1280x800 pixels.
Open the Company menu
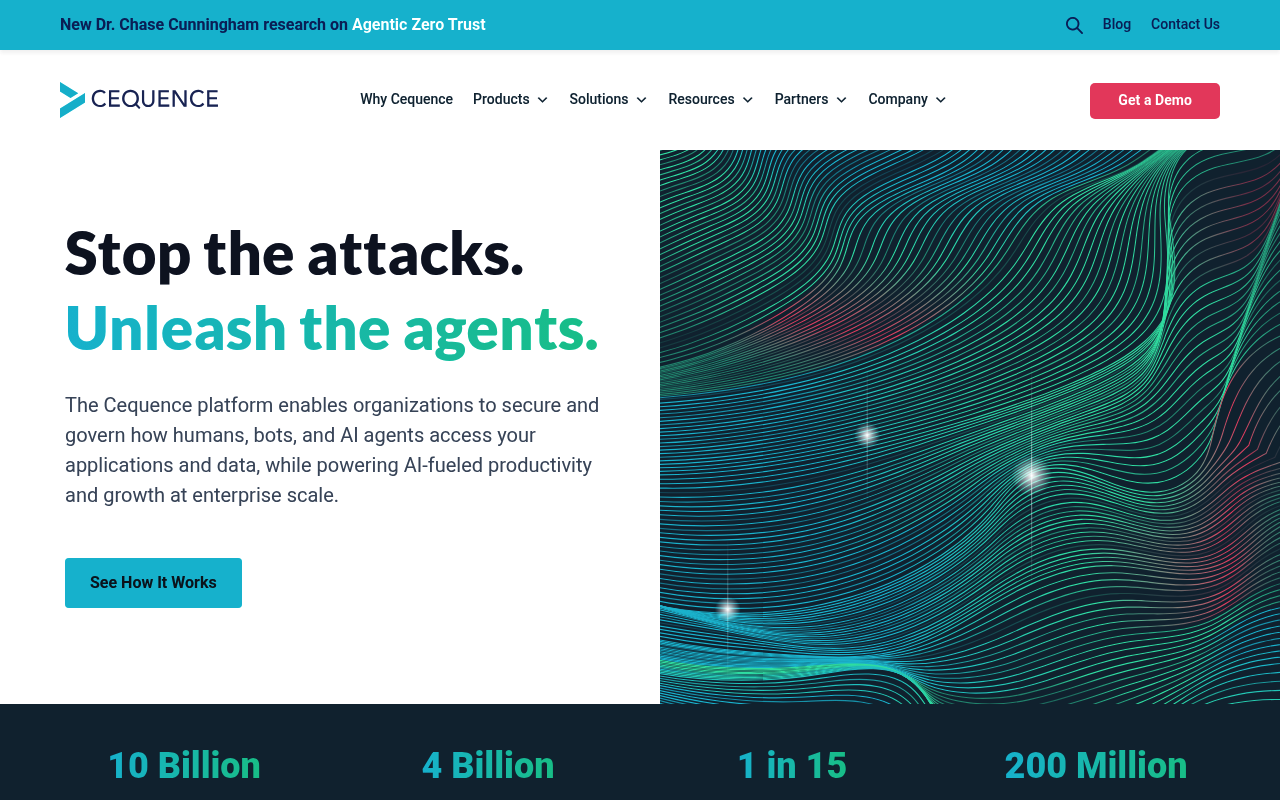898,99
